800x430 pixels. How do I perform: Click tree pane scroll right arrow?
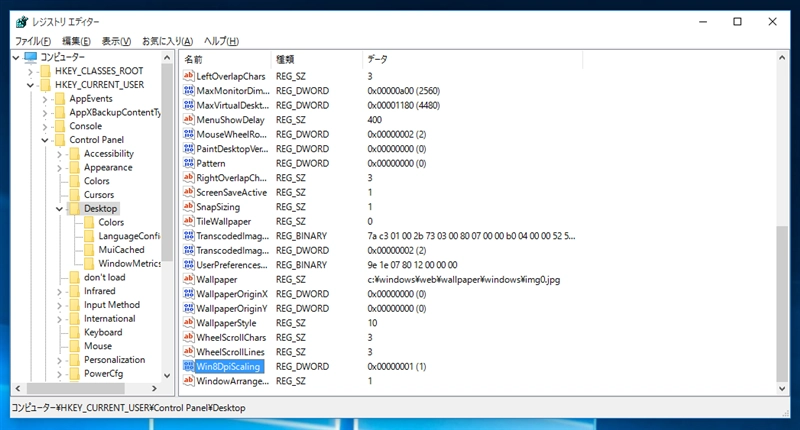pos(155,388)
